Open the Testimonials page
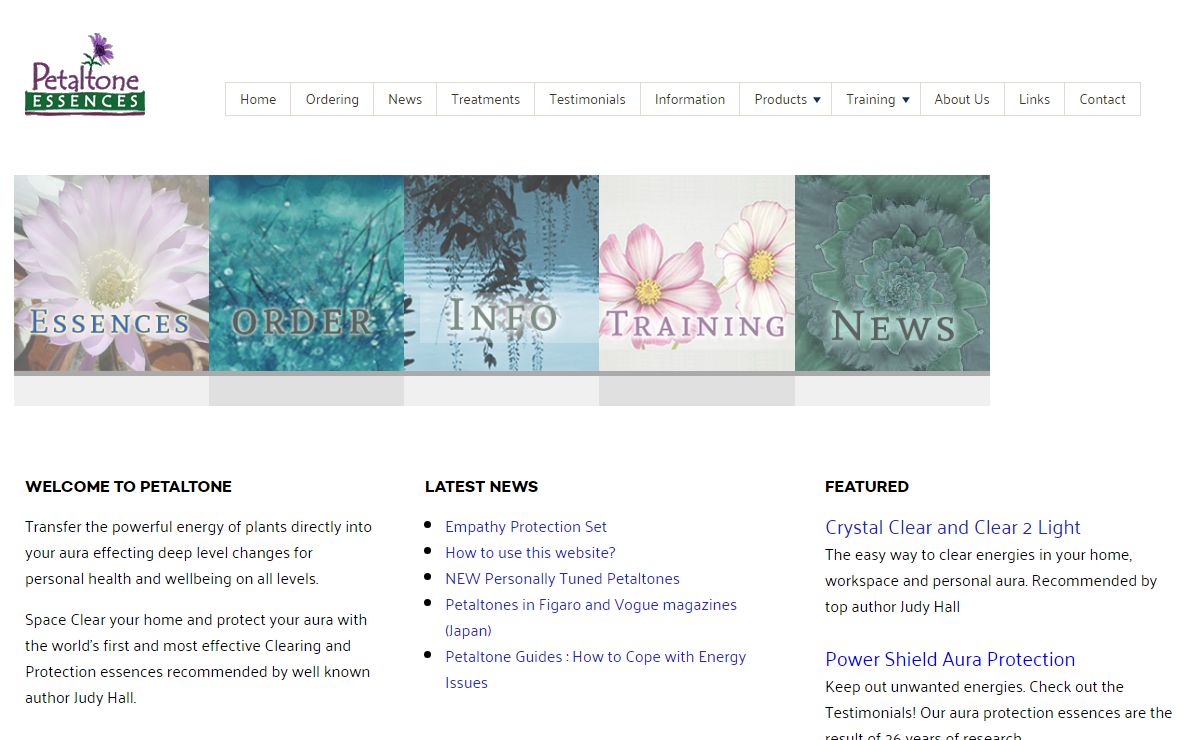Screen dimensions: 1200x740 point(587,99)
